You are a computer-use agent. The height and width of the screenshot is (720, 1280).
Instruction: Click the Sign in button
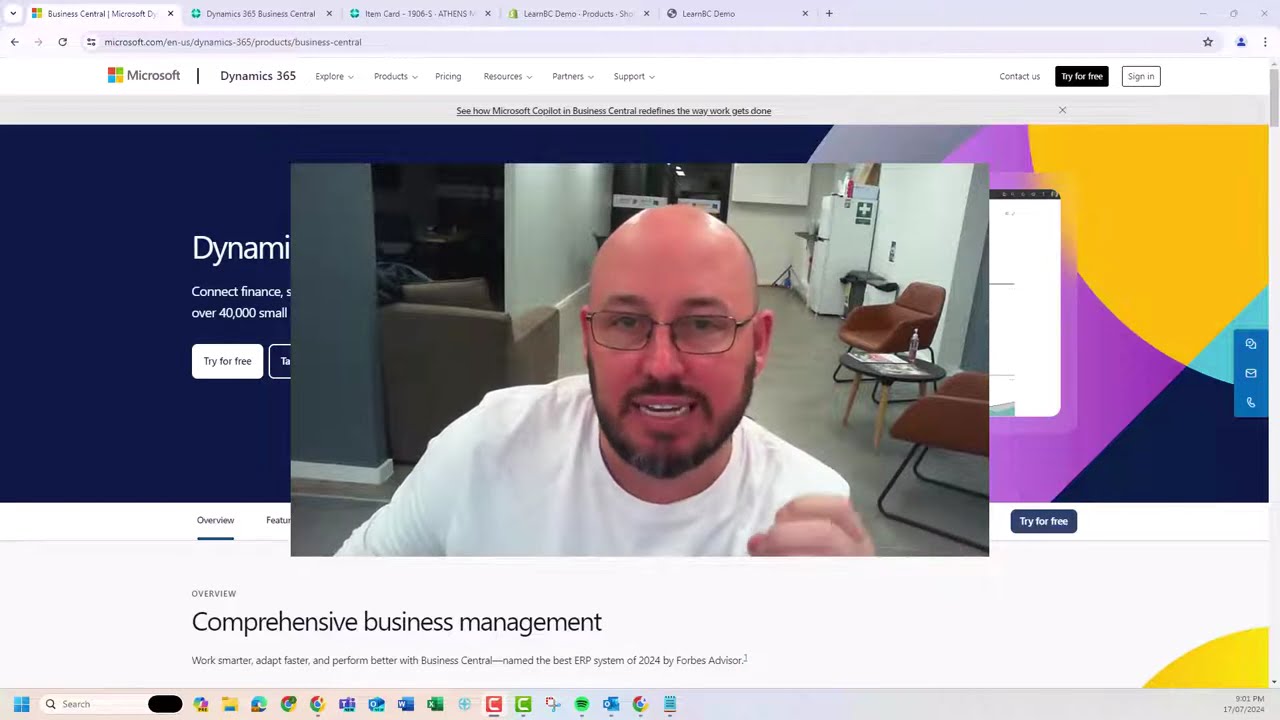[1141, 76]
